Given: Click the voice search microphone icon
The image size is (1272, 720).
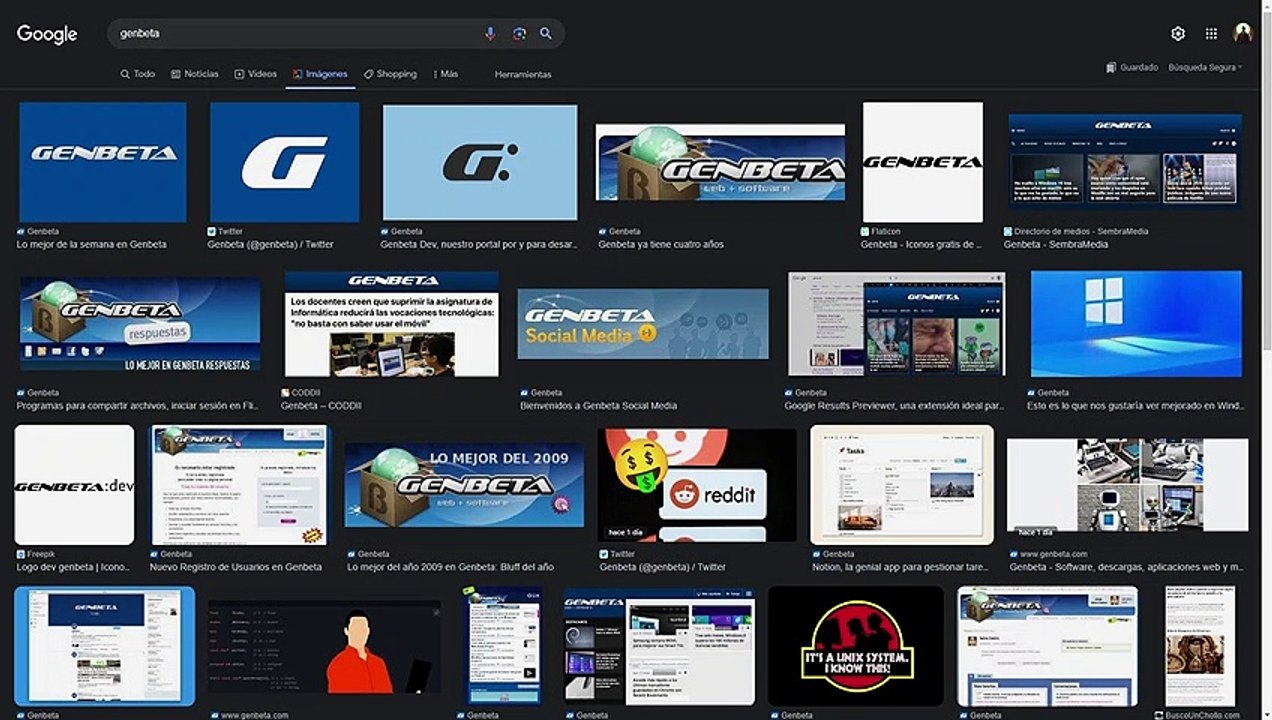Looking at the screenshot, I should (x=490, y=33).
